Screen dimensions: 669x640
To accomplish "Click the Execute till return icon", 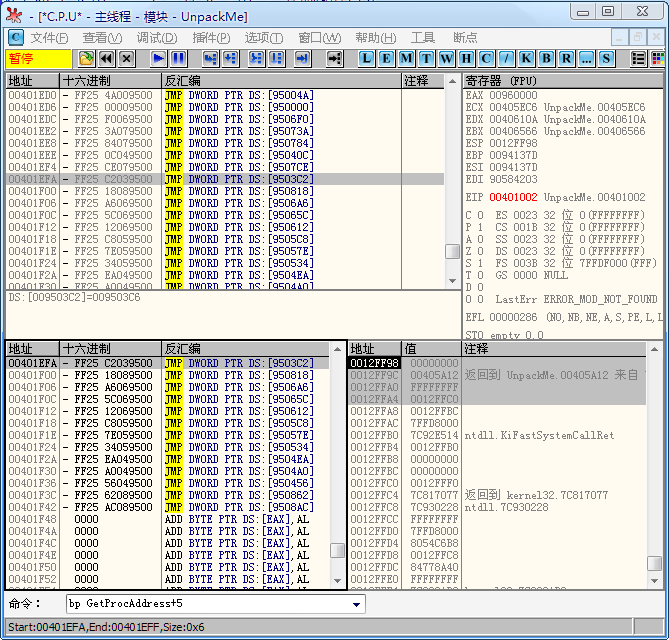I will pos(303,58).
